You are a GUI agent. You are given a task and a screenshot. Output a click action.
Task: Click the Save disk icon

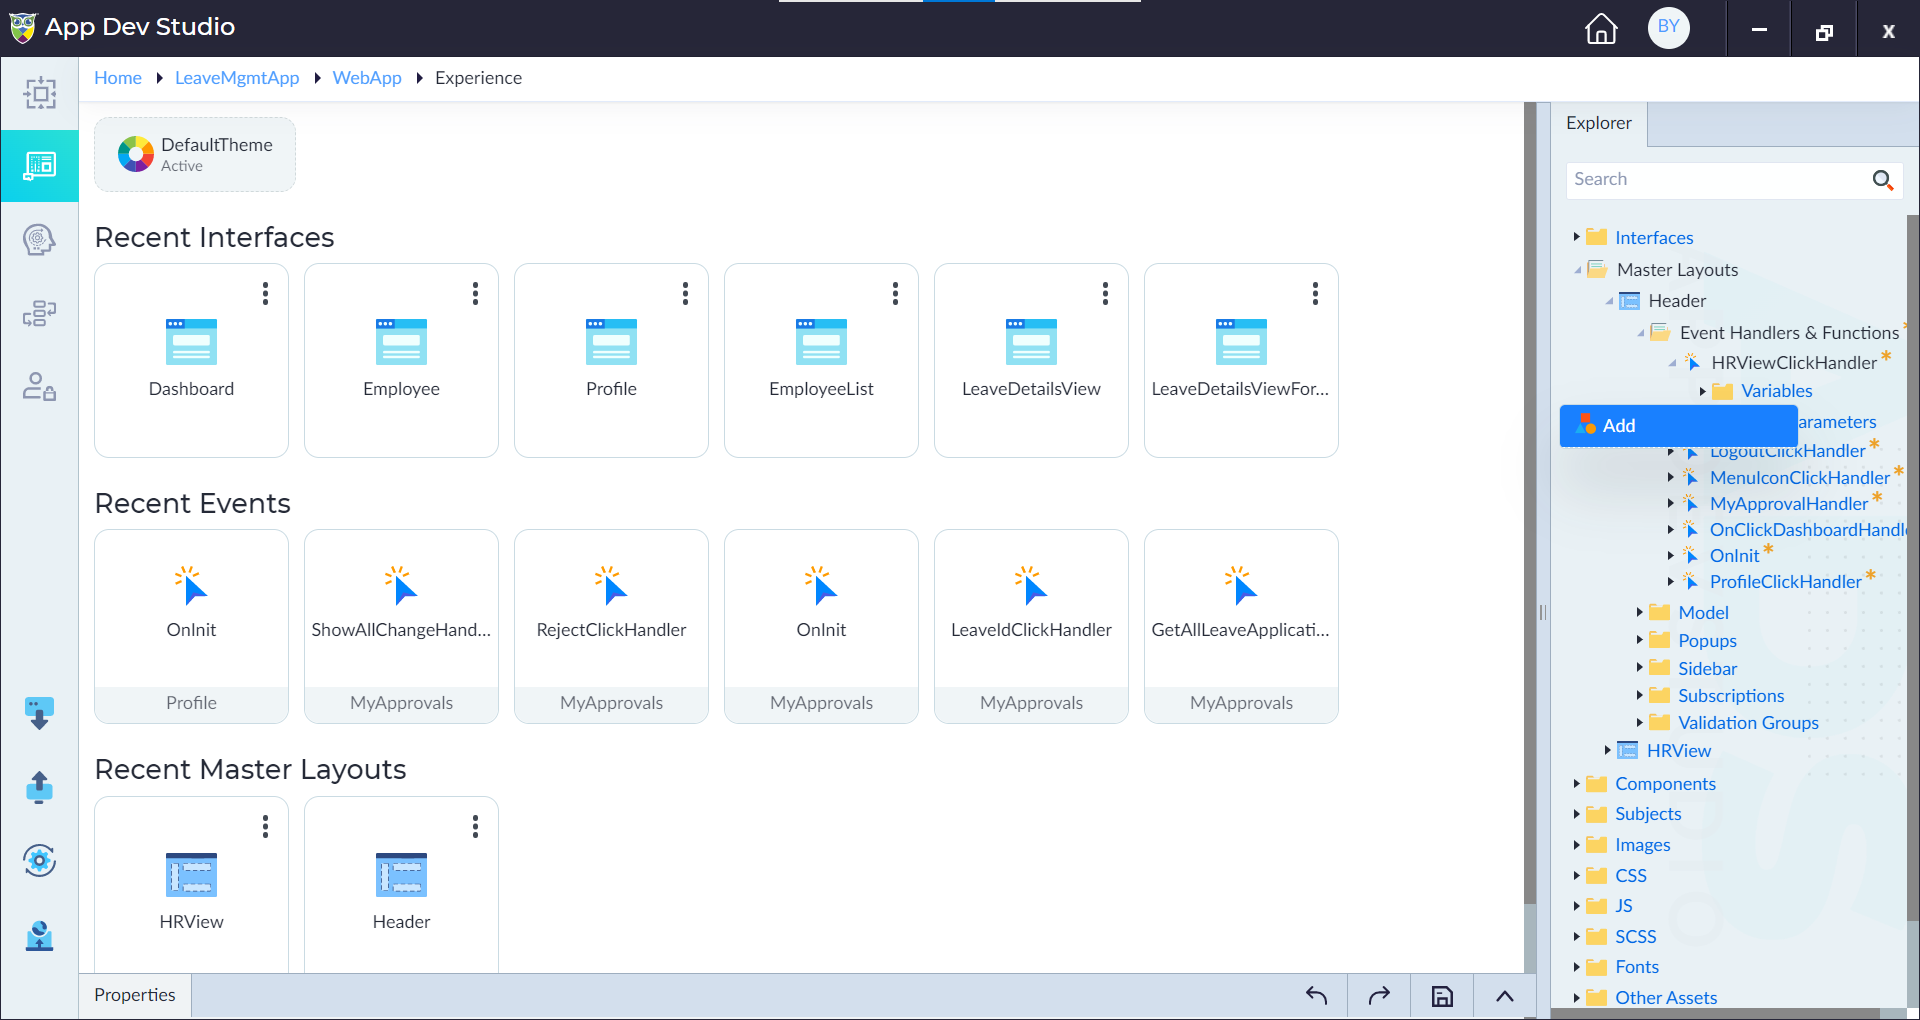click(1442, 996)
